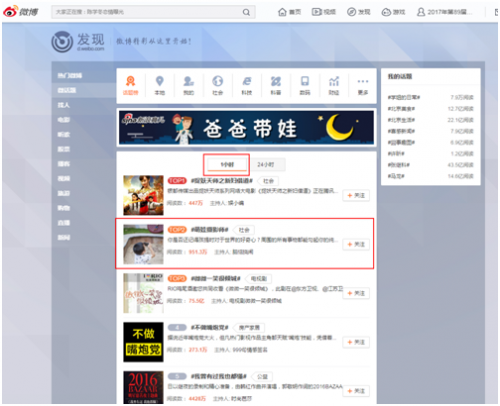The width and height of the screenshot is (500, 406).
Task: Open the 不做嘴炮党 topic thumbnail
Action: (x=143, y=342)
